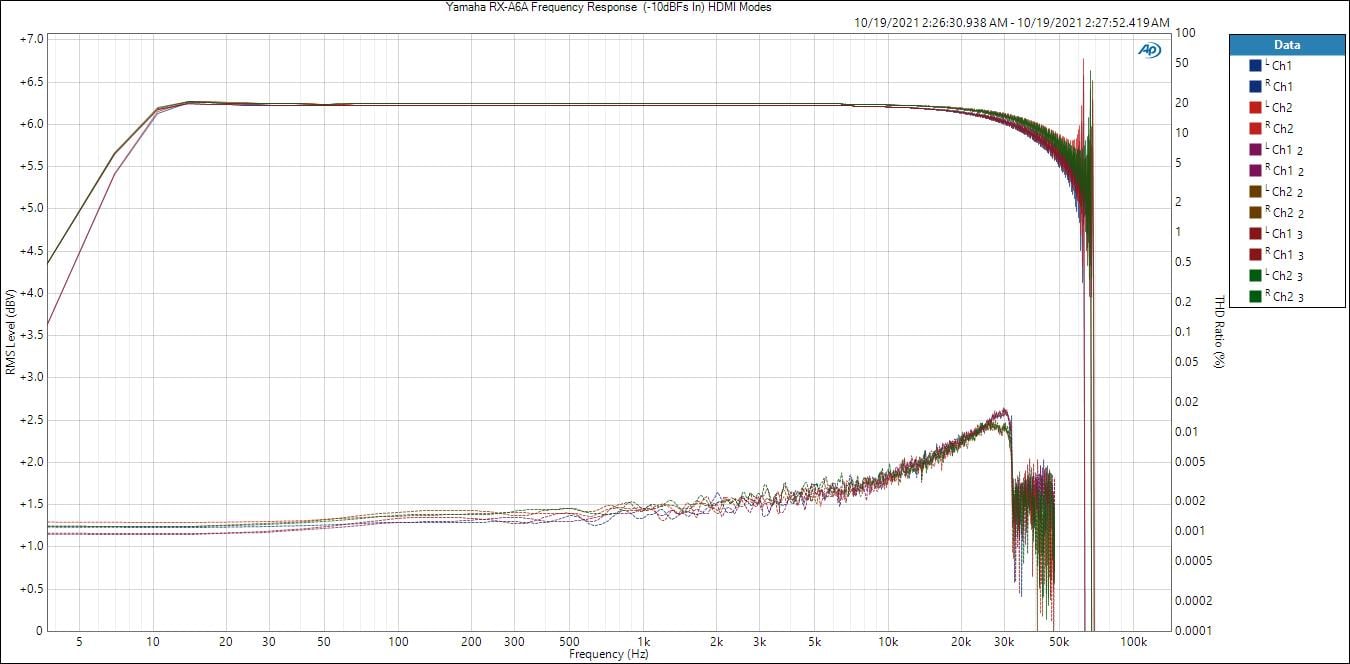Select the L Ch2 2 brown legend swatch
1350x664 pixels.
[x=1255, y=192]
